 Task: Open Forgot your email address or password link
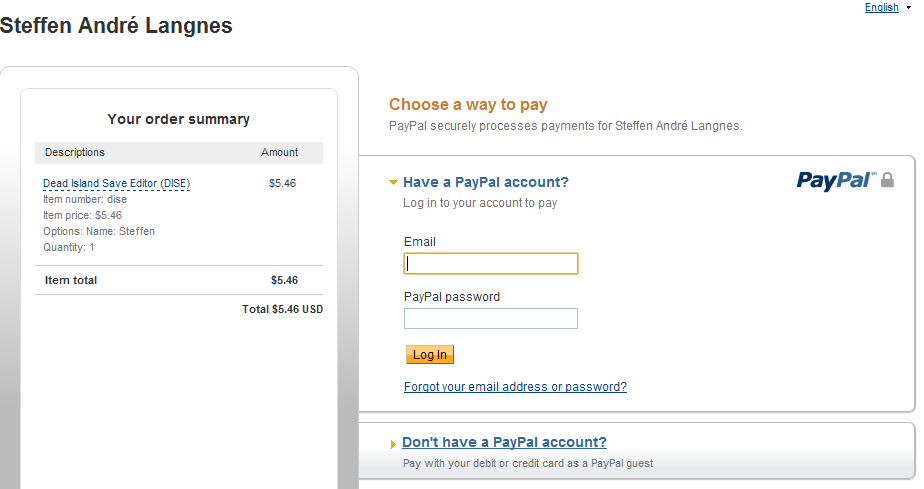(515, 387)
